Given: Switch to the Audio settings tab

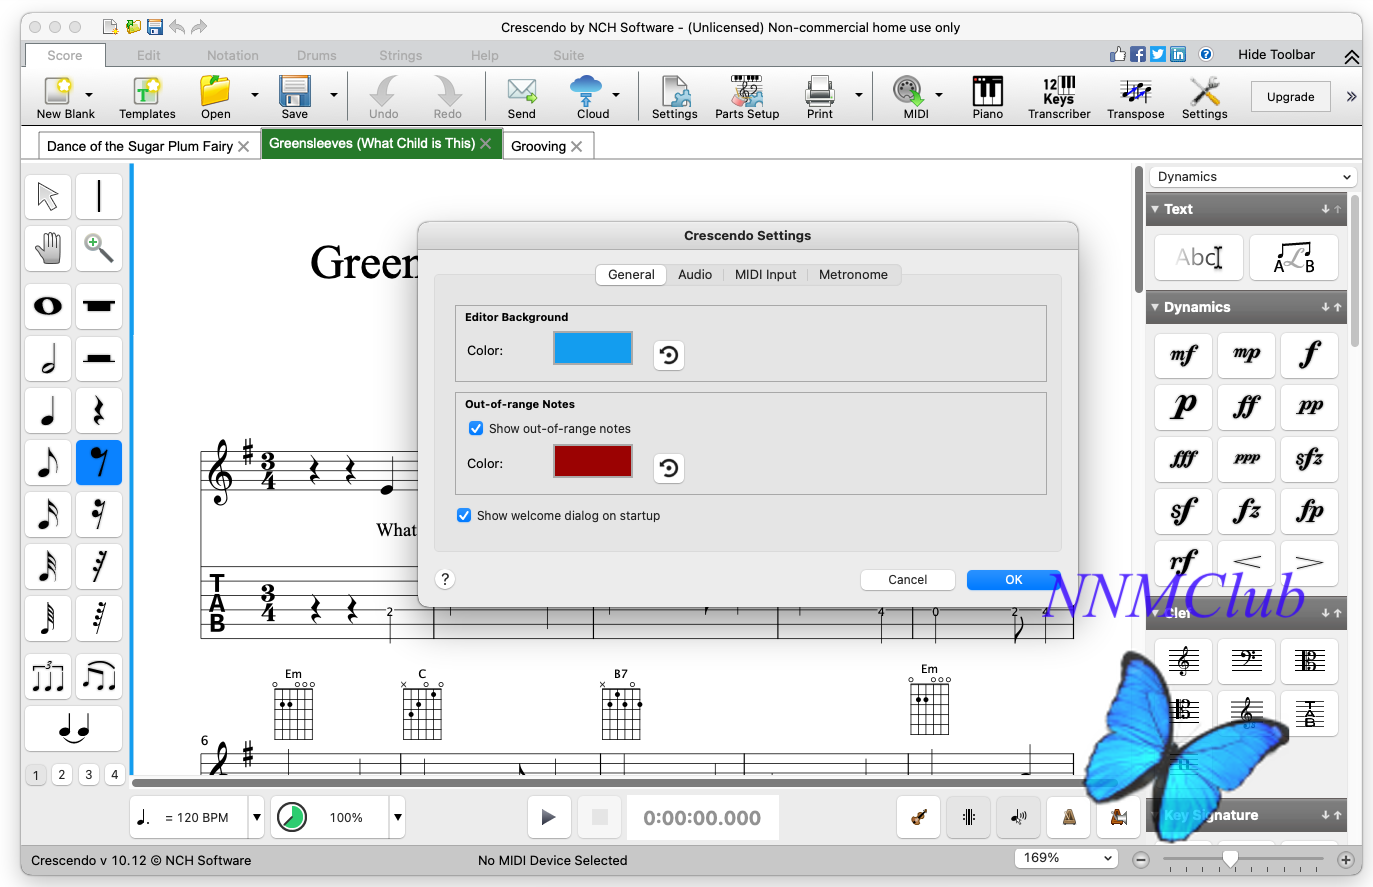Looking at the screenshot, I should (x=695, y=274).
